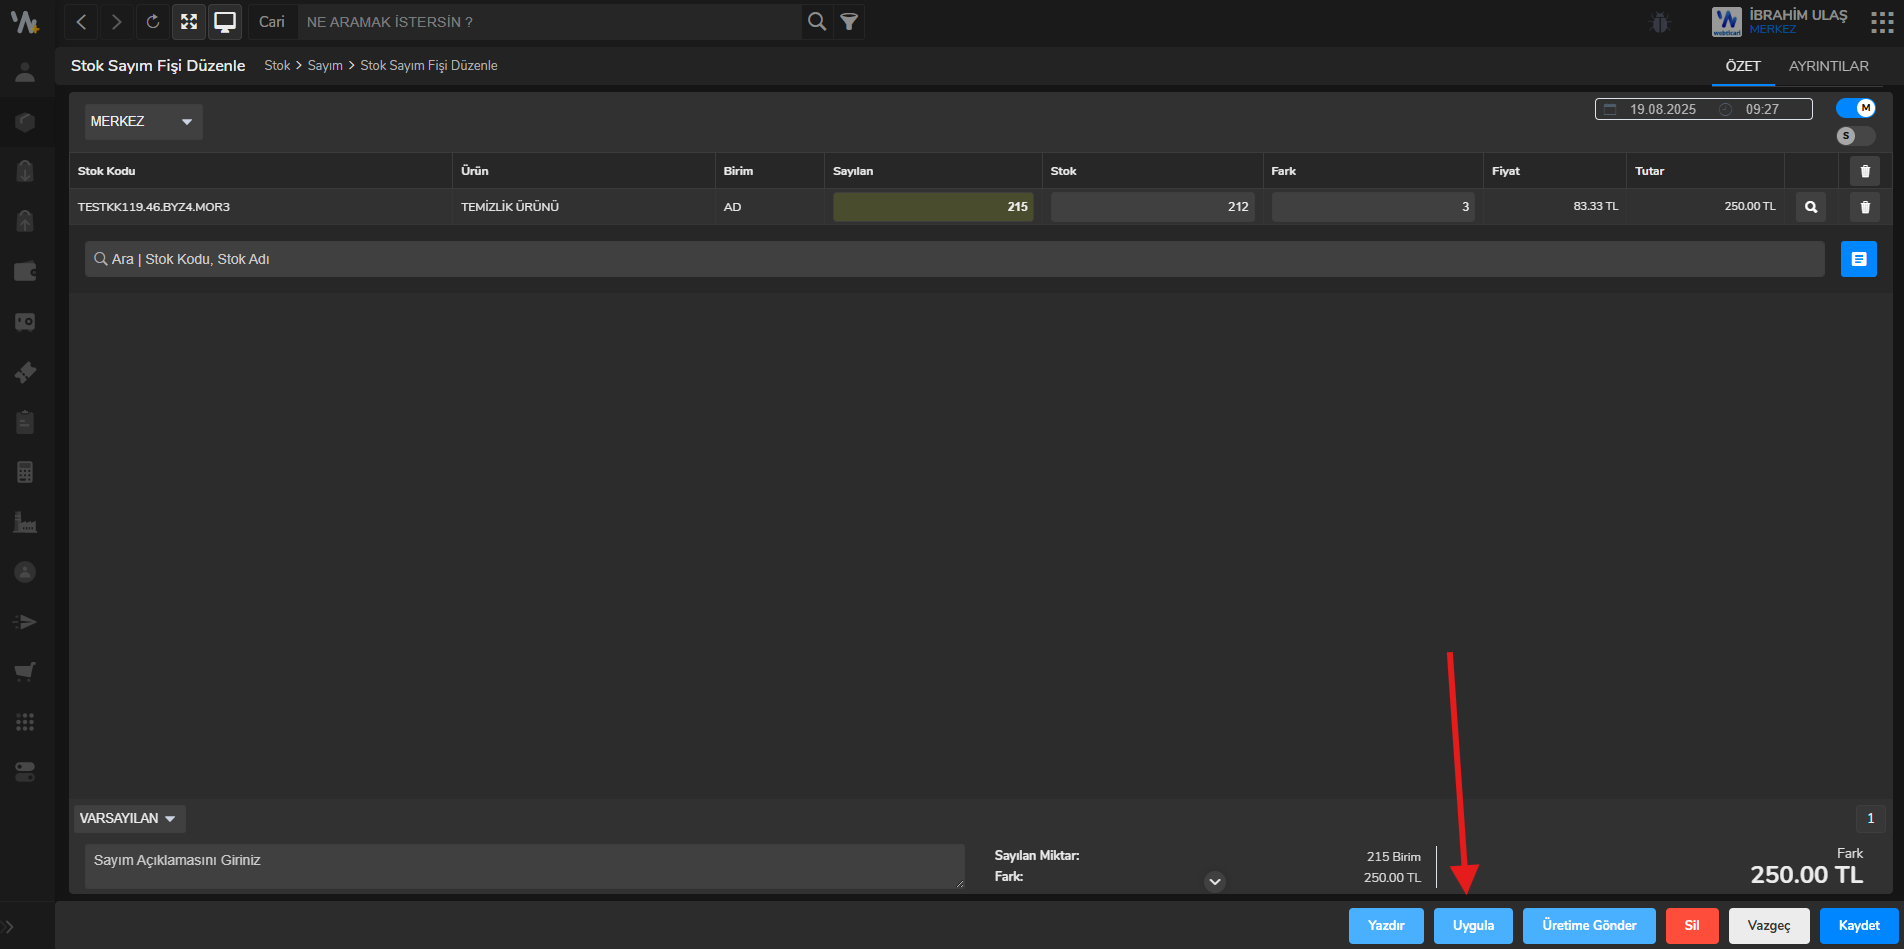Click the refresh icon in top toolbar
Screen dimensions: 1904x949
152,21
